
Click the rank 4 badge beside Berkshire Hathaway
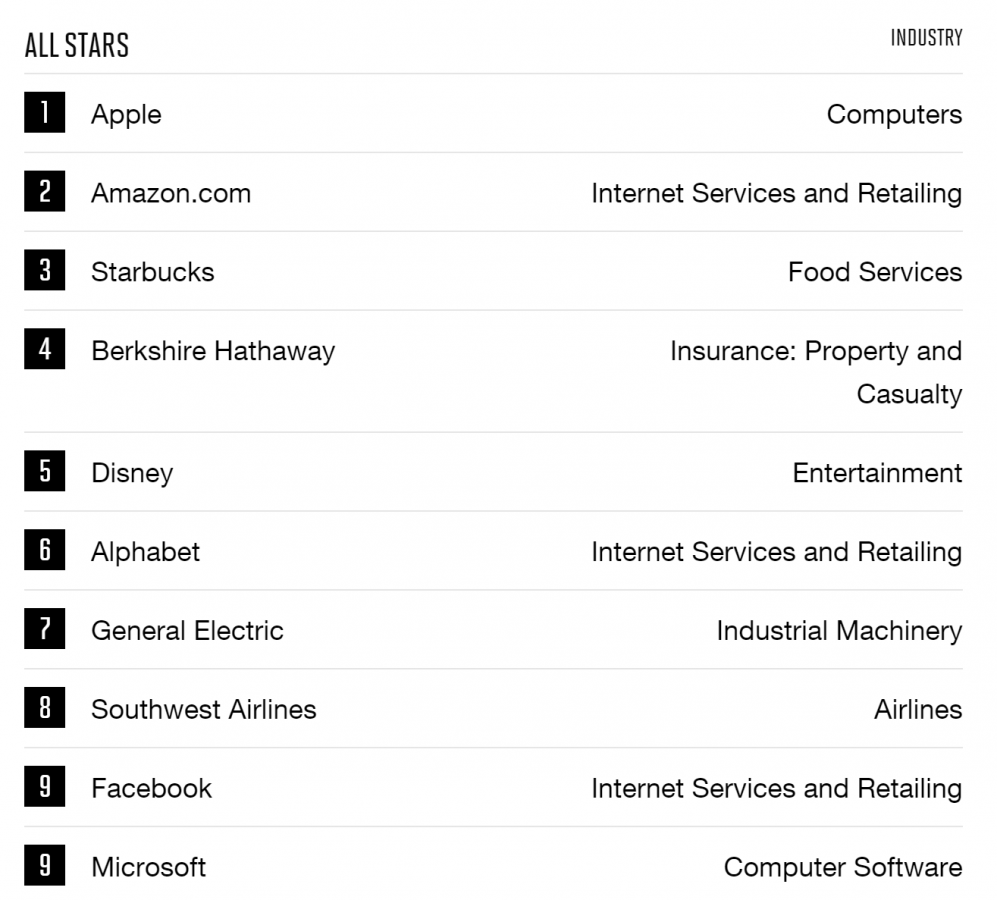pos(45,349)
